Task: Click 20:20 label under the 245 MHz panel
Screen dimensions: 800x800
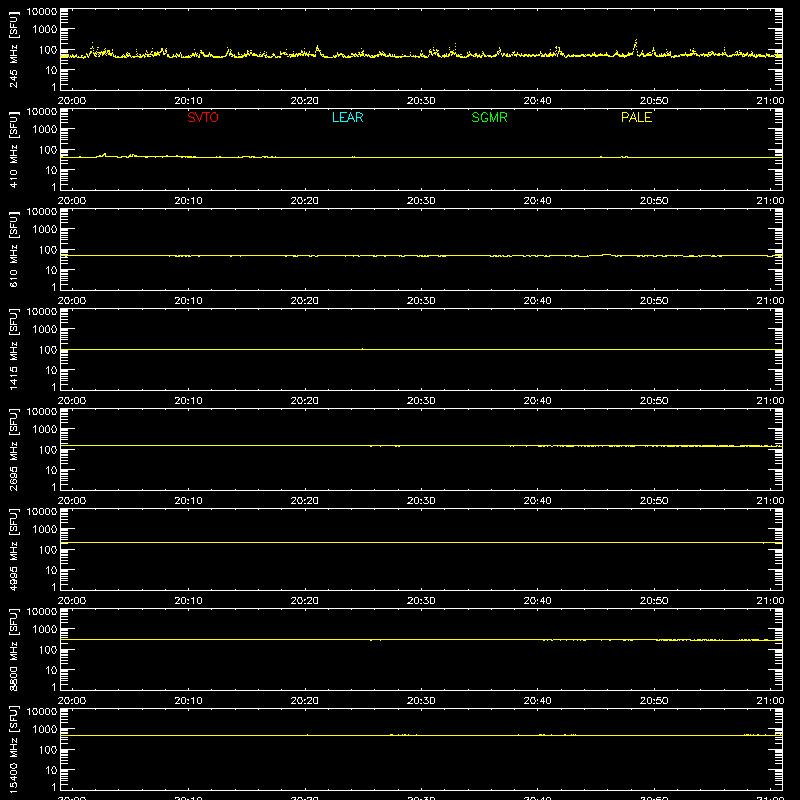Action: point(305,101)
